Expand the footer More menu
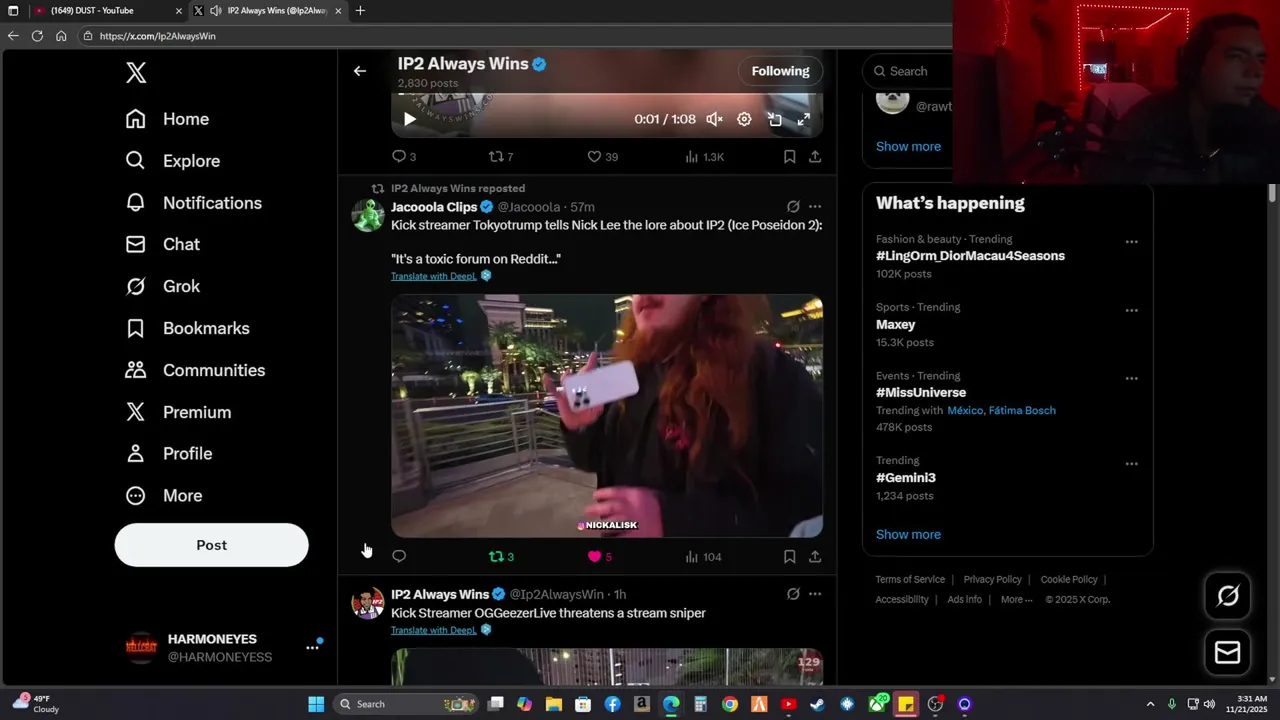The height and width of the screenshot is (720, 1280). coord(1017,600)
